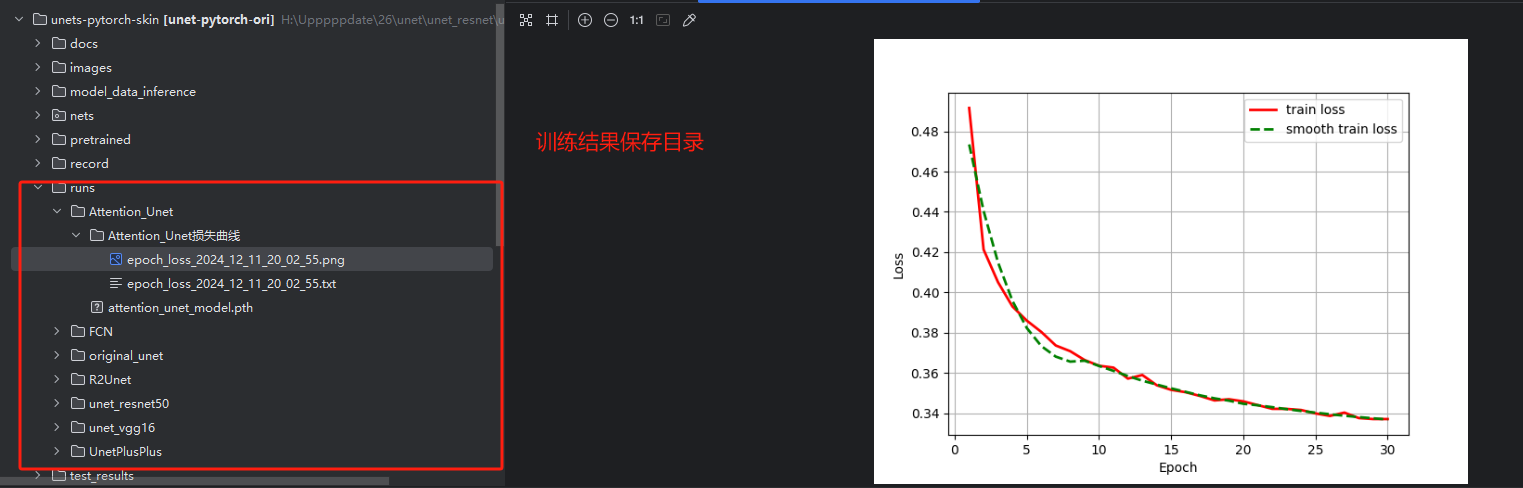This screenshot has height=488, width=1523.
Task: Select the test_results folder
Action: 102,475
